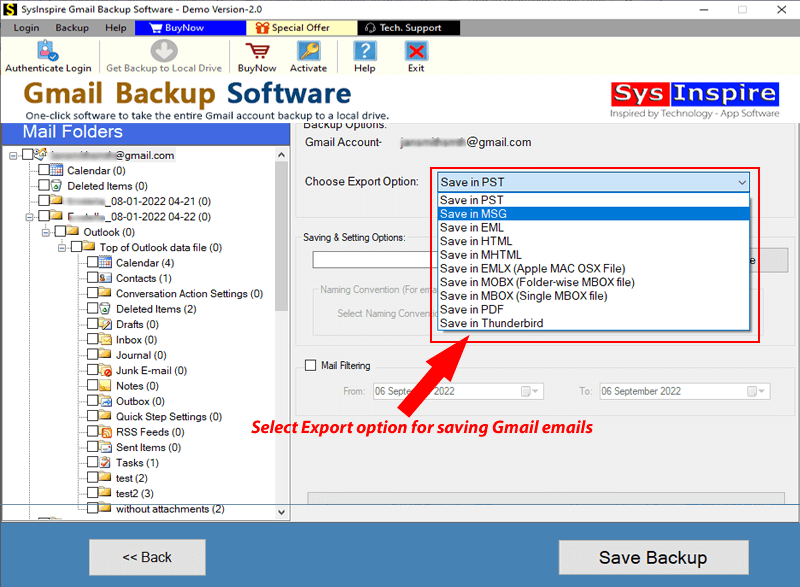The image size is (800, 587).
Task: Click the mail folders vertical scrollbar thumb
Action: point(281,236)
